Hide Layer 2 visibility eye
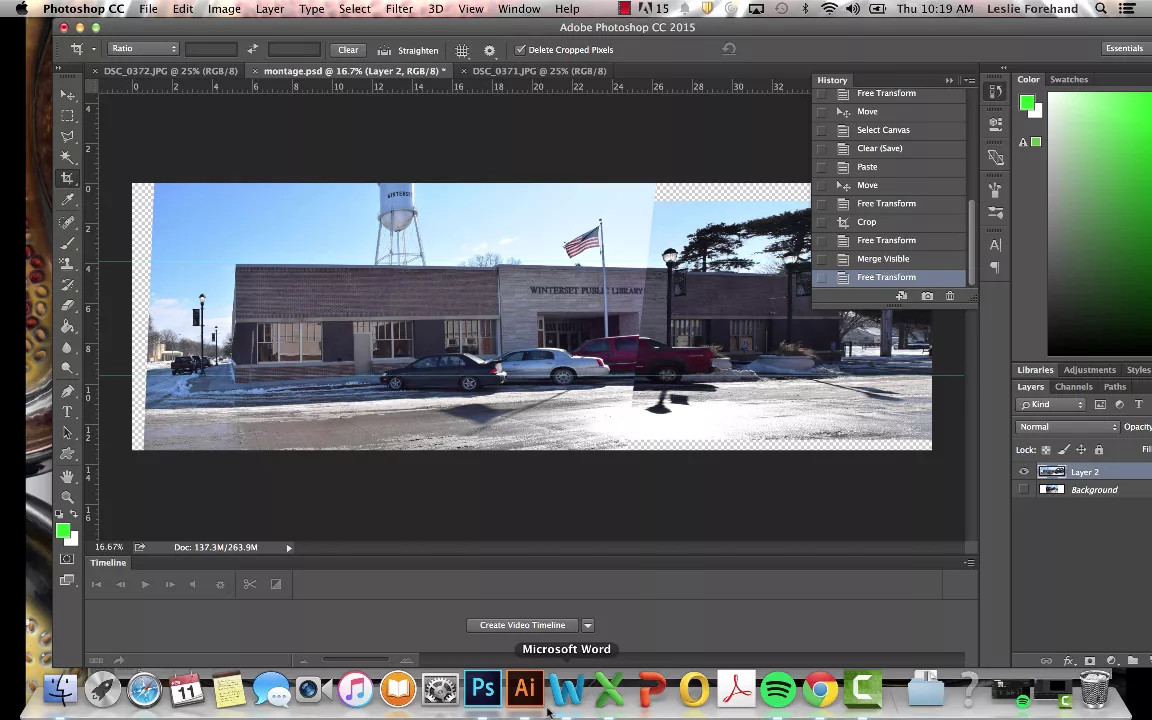This screenshot has height=720, width=1152. pos(1023,472)
